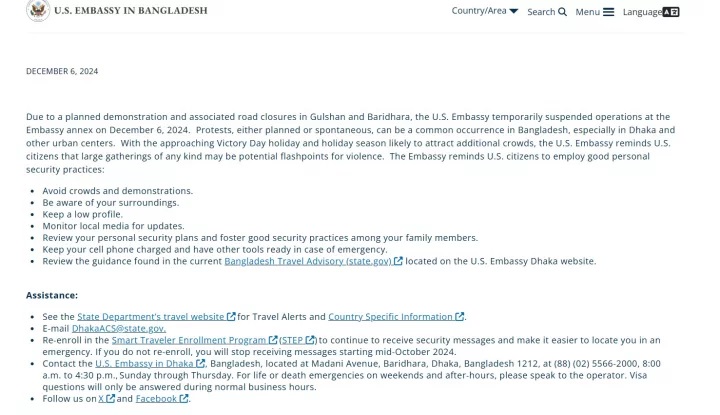Click the U.S. Embassy in Bangladesh title
Image resolution: width=720 pixels, height=415 pixels.
131,11
